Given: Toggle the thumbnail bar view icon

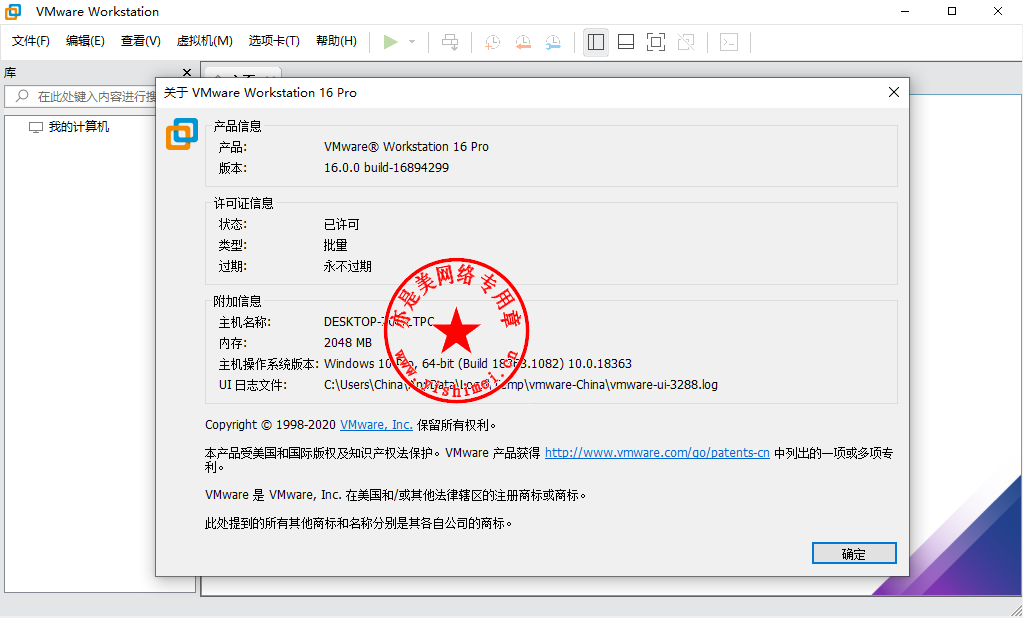Looking at the screenshot, I should click(x=626, y=42).
